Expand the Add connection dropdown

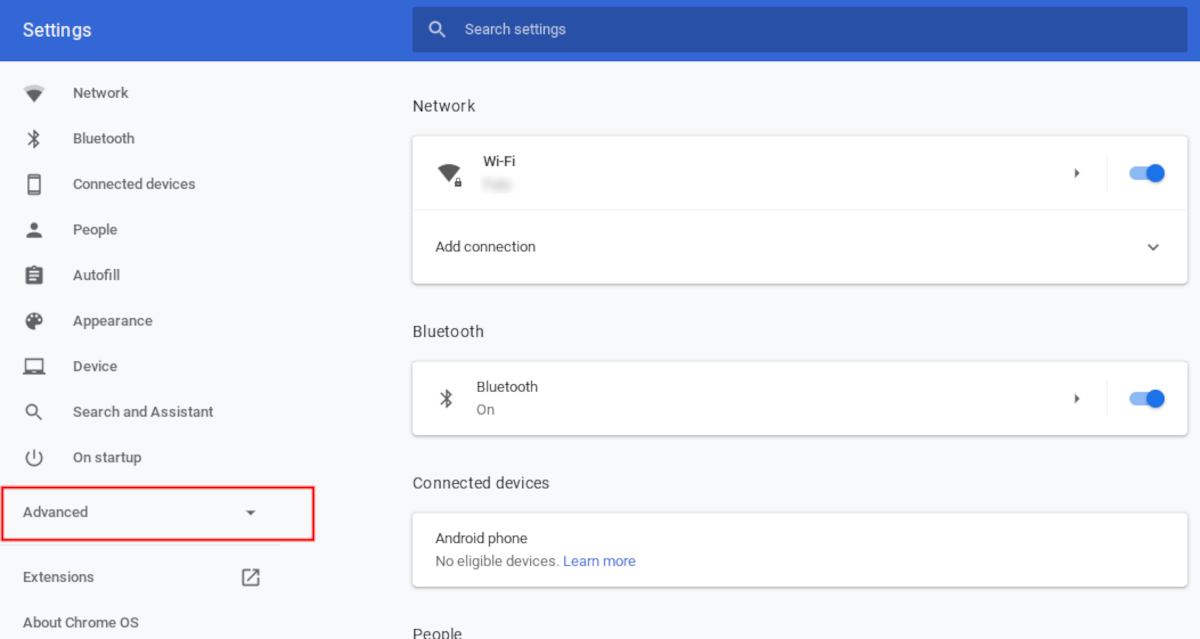tap(1153, 247)
